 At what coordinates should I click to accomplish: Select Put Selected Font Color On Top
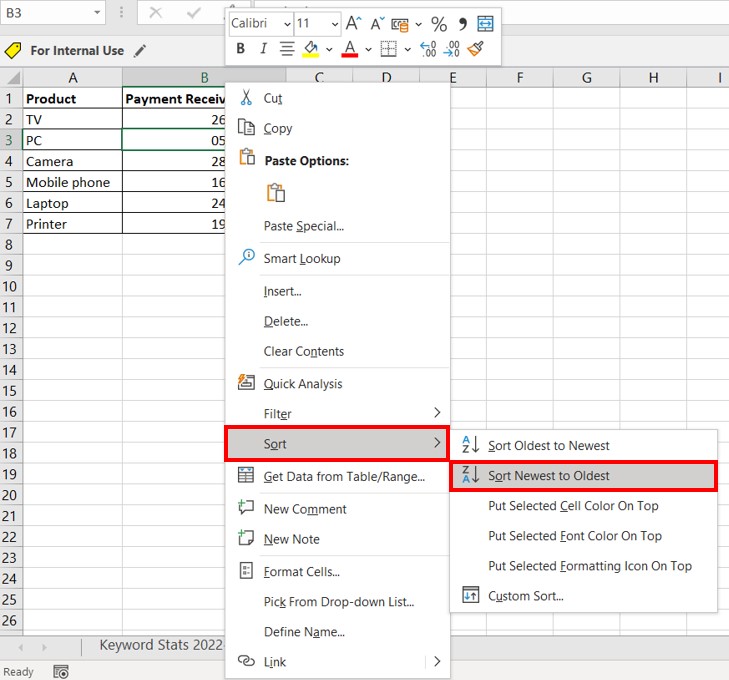(583, 536)
